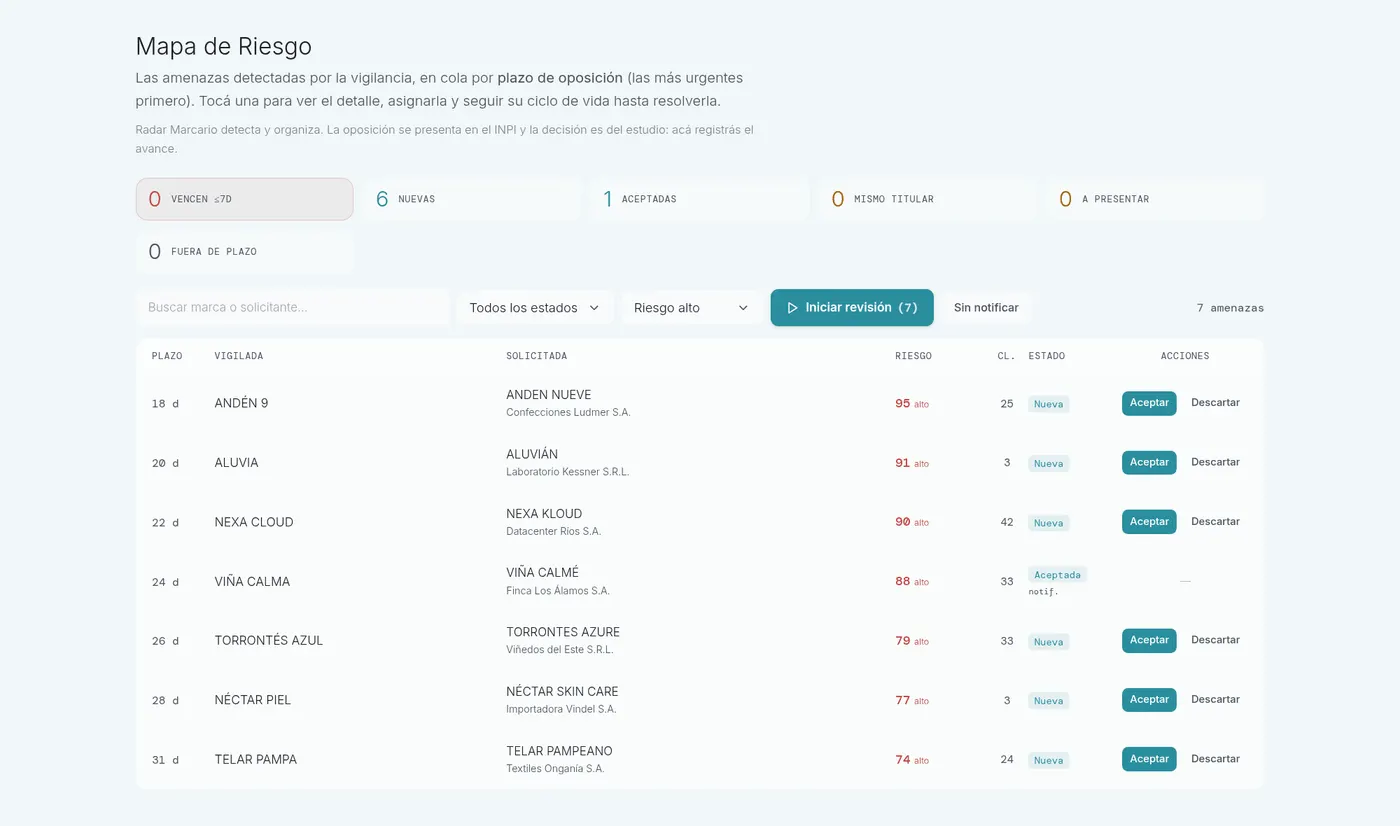
Task: Click the TORRONTES AZURE requested mark
Action: pos(563,632)
